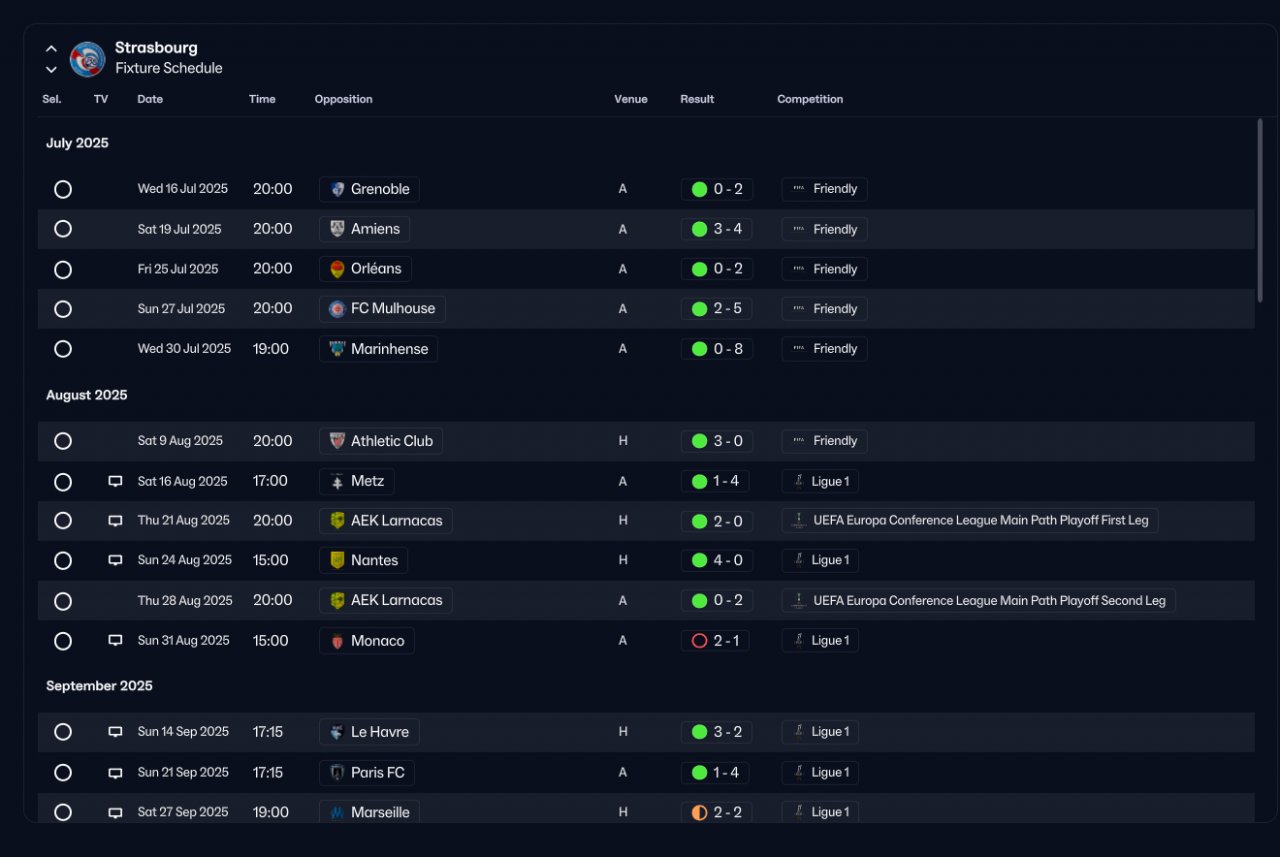Click the TV broadcast icon on the Le Havre row

click(x=115, y=732)
